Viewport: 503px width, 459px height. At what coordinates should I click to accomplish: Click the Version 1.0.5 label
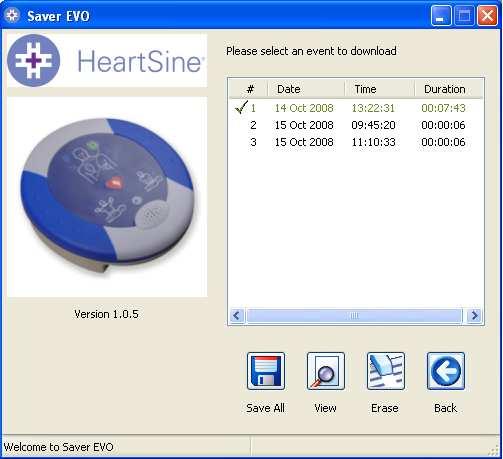pyautogui.click(x=106, y=314)
